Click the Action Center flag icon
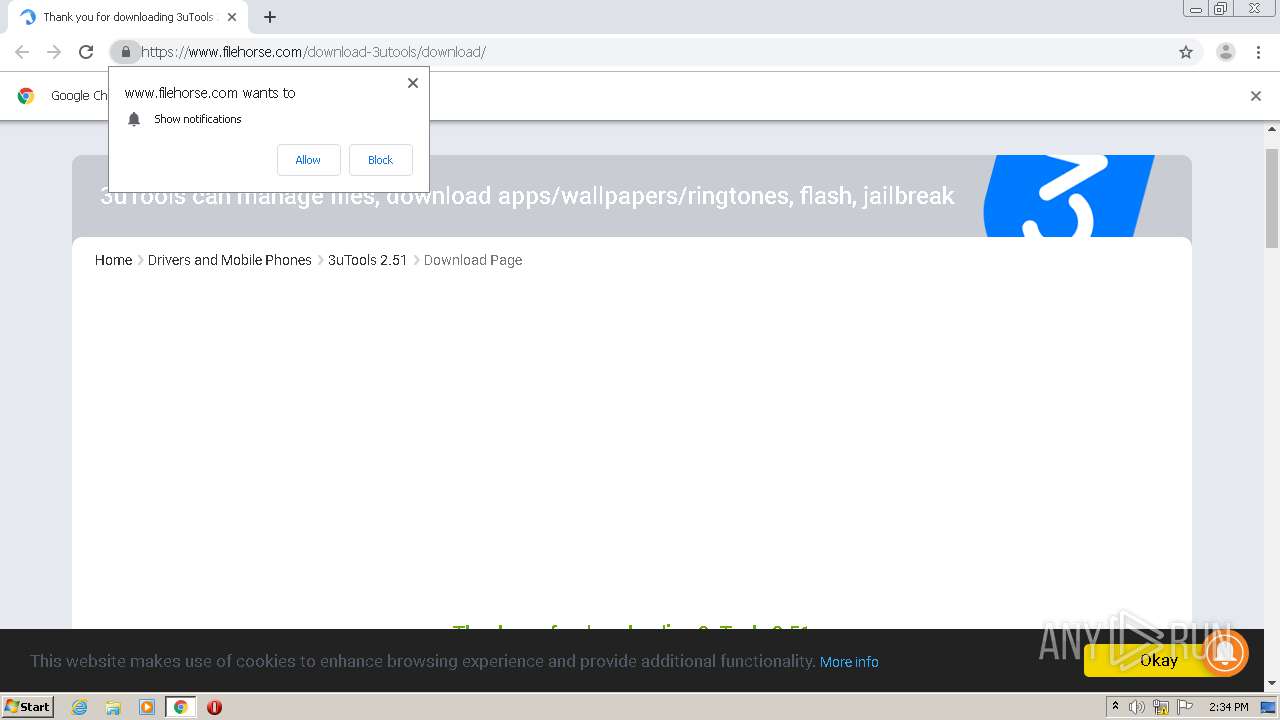The image size is (1280, 720). [x=1185, y=707]
